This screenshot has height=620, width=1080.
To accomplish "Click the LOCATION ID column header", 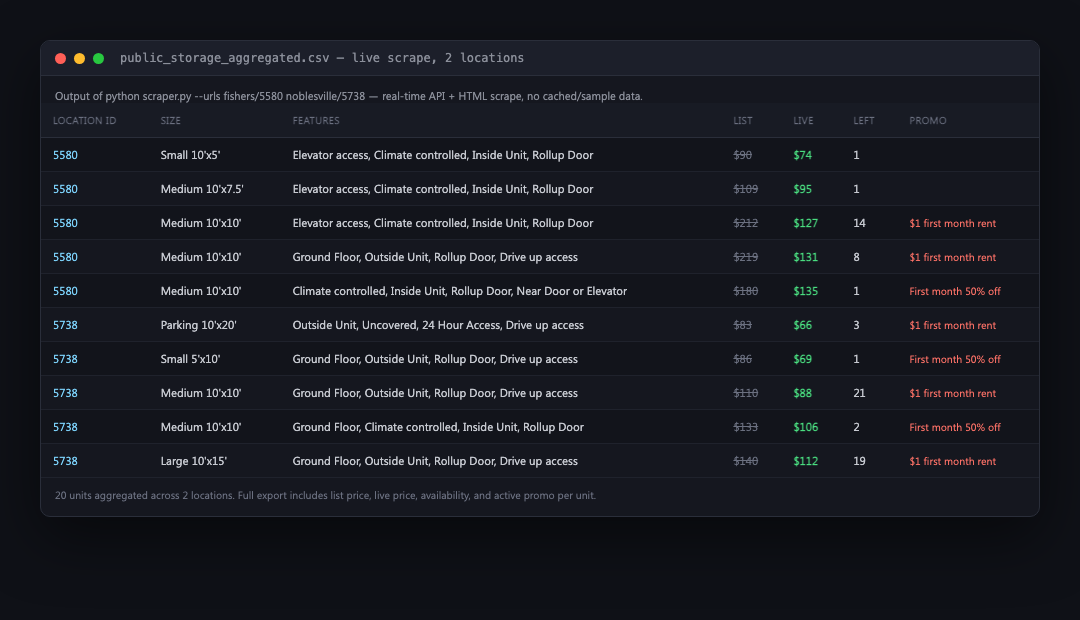I will point(85,121).
